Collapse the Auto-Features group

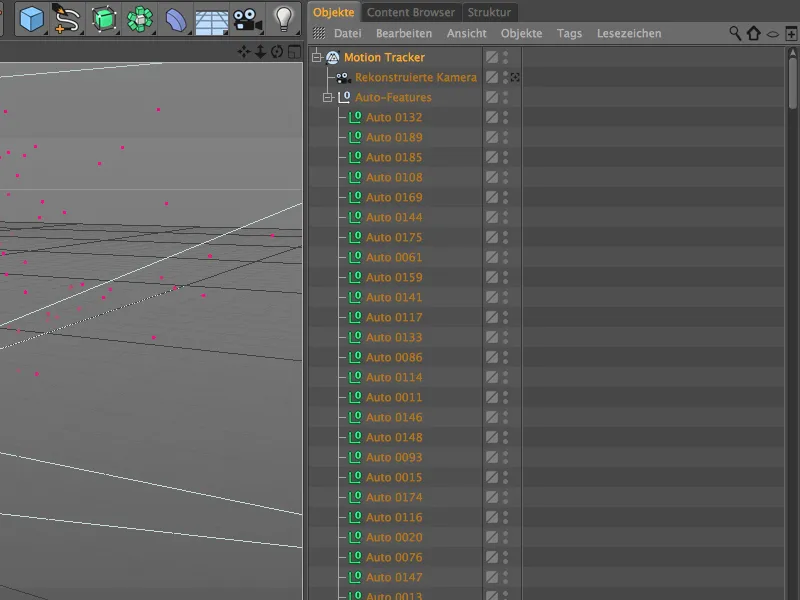coord(327,97)
